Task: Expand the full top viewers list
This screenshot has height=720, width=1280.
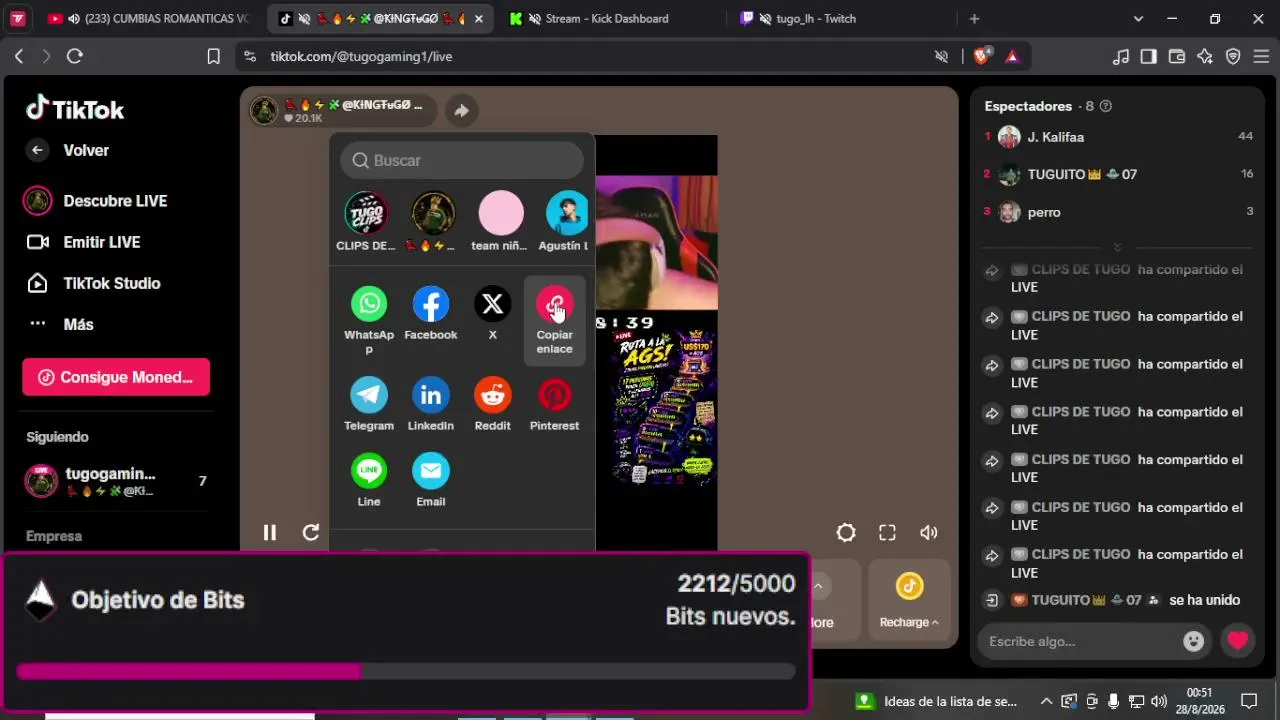Action: pyautogui.click(x=1117, y=247)
